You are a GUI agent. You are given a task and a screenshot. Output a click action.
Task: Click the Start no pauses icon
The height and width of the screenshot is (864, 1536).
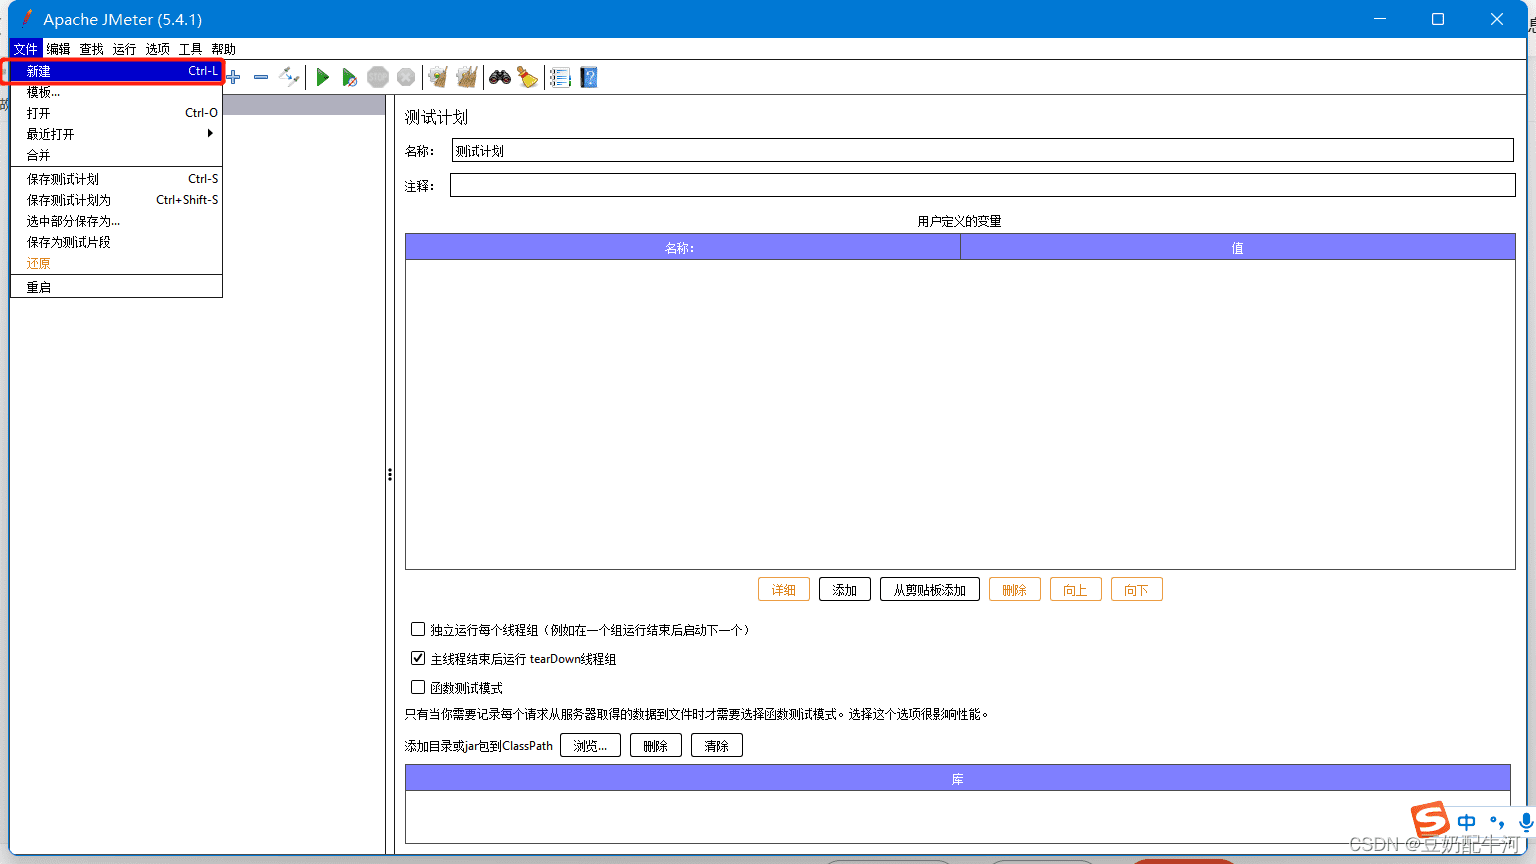pyautogui.click(x=349, y=77)
